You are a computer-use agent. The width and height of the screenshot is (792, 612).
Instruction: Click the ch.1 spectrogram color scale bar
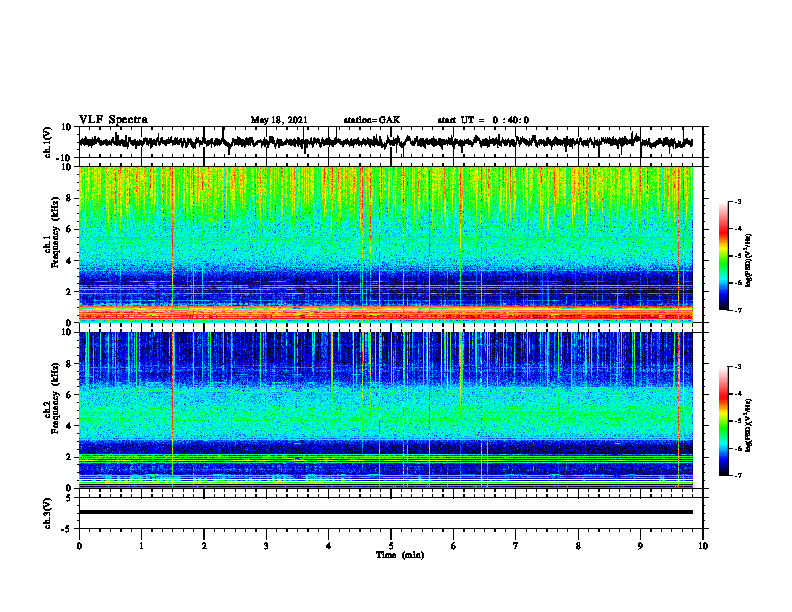click(723, 256)
